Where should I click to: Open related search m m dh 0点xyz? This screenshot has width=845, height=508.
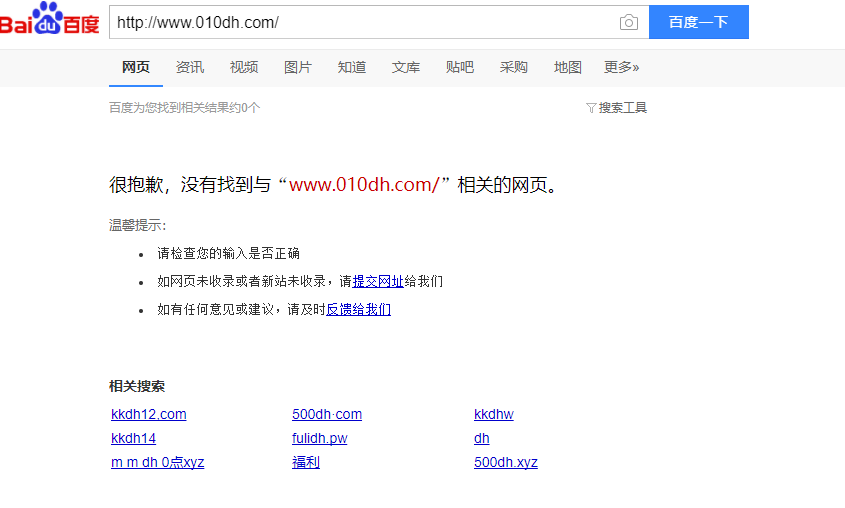[x=157, y=462]
